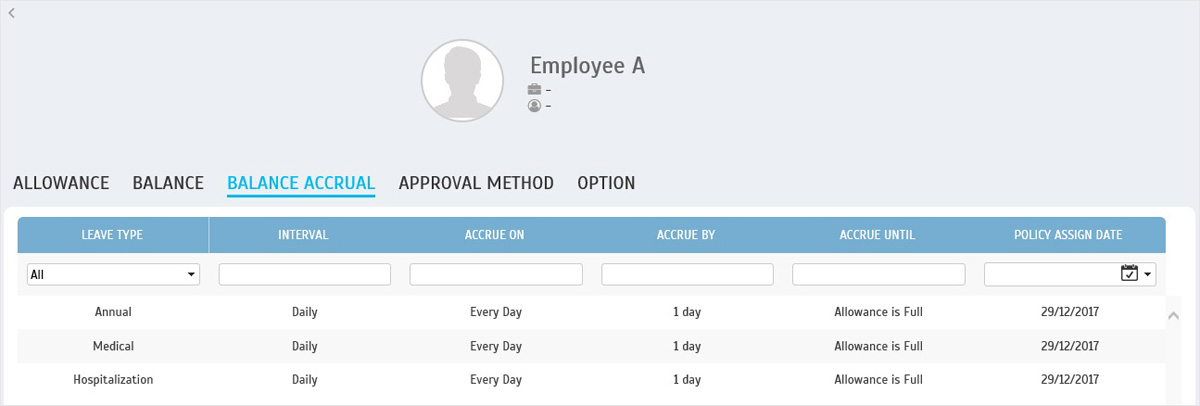Click the Interval filter input field
This screenshot has width=1200, height=406.
pyautogui.click(x=305, y=274)
